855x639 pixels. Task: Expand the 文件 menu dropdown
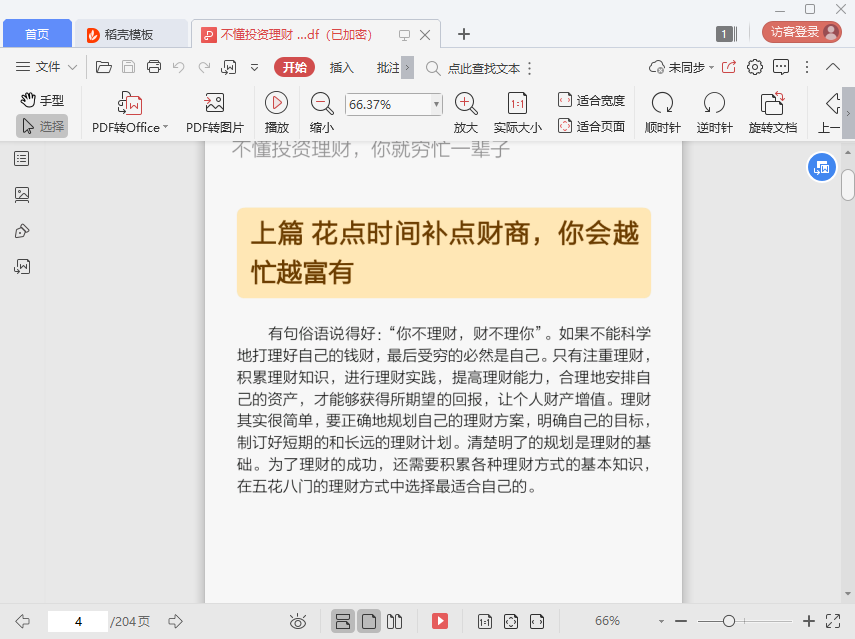[47, 67]
